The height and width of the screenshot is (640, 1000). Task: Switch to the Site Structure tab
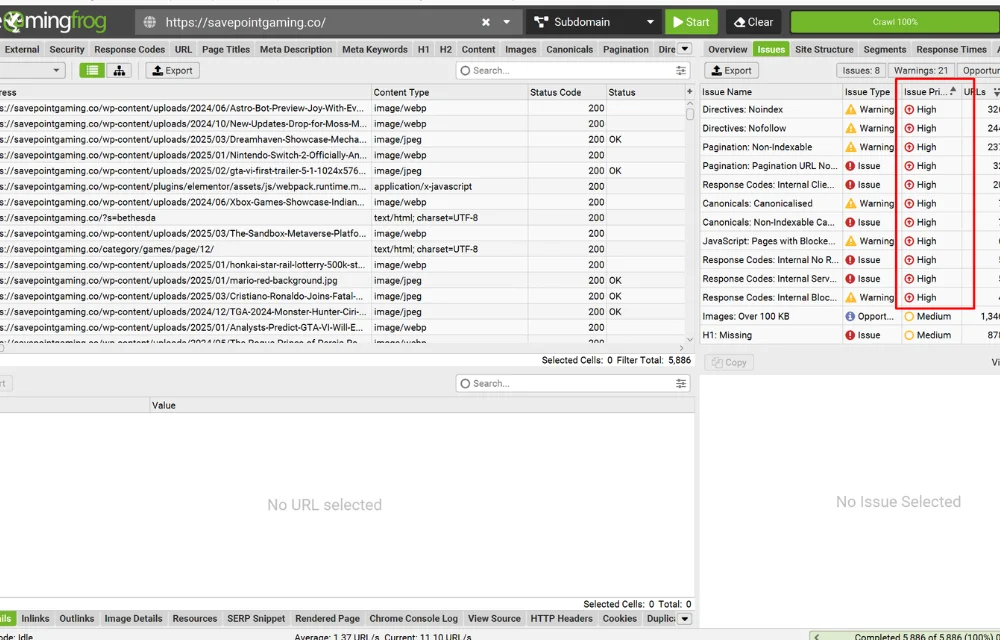[x=824, y=49]
